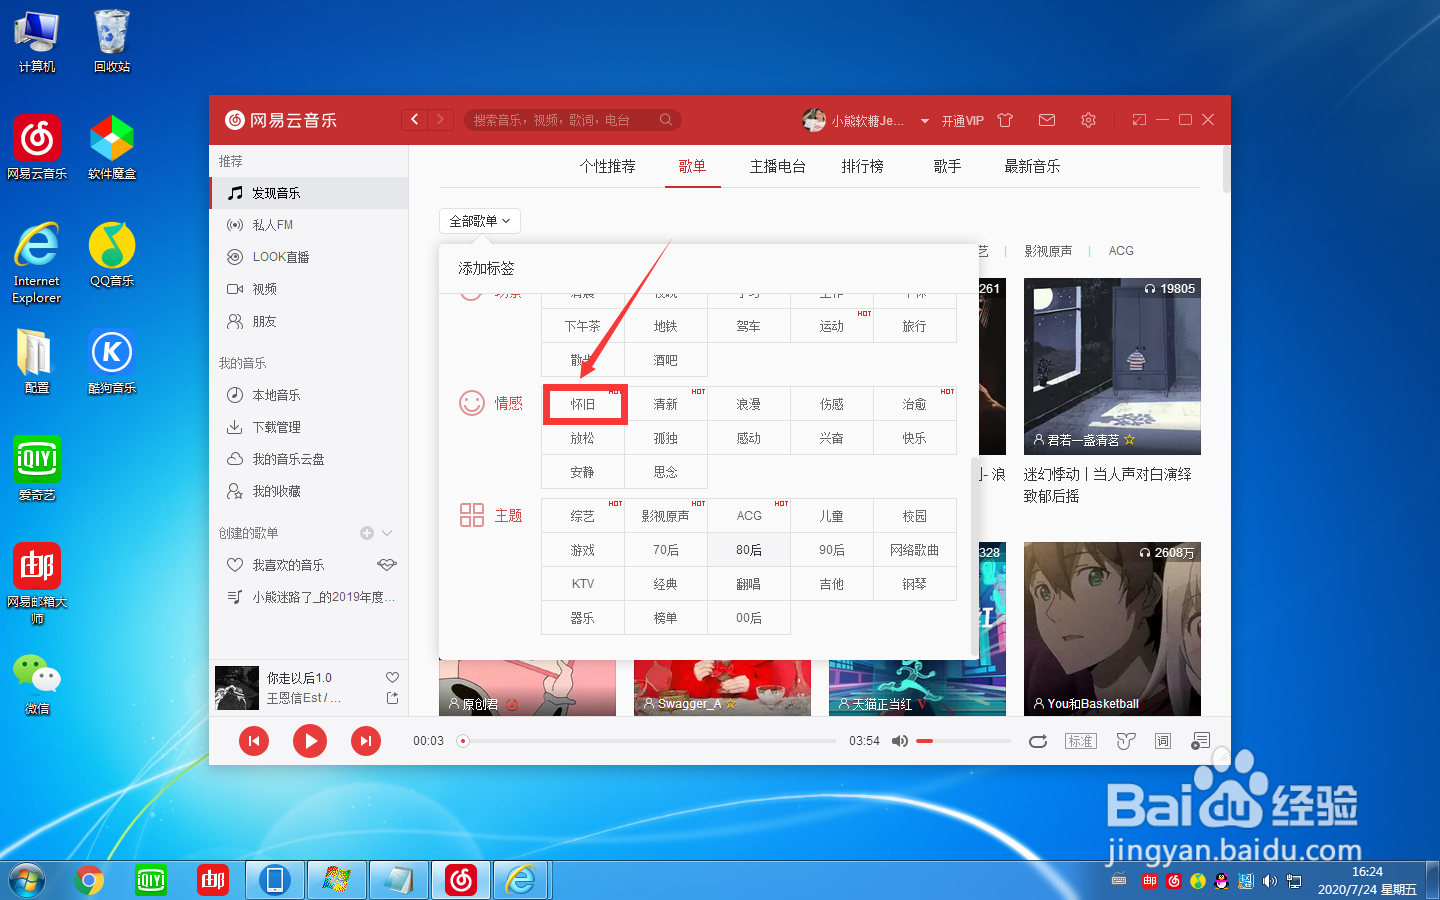The image size is (1440, 900).
Task: Expand the username dropdown arrow
Action: click(925, 121)
